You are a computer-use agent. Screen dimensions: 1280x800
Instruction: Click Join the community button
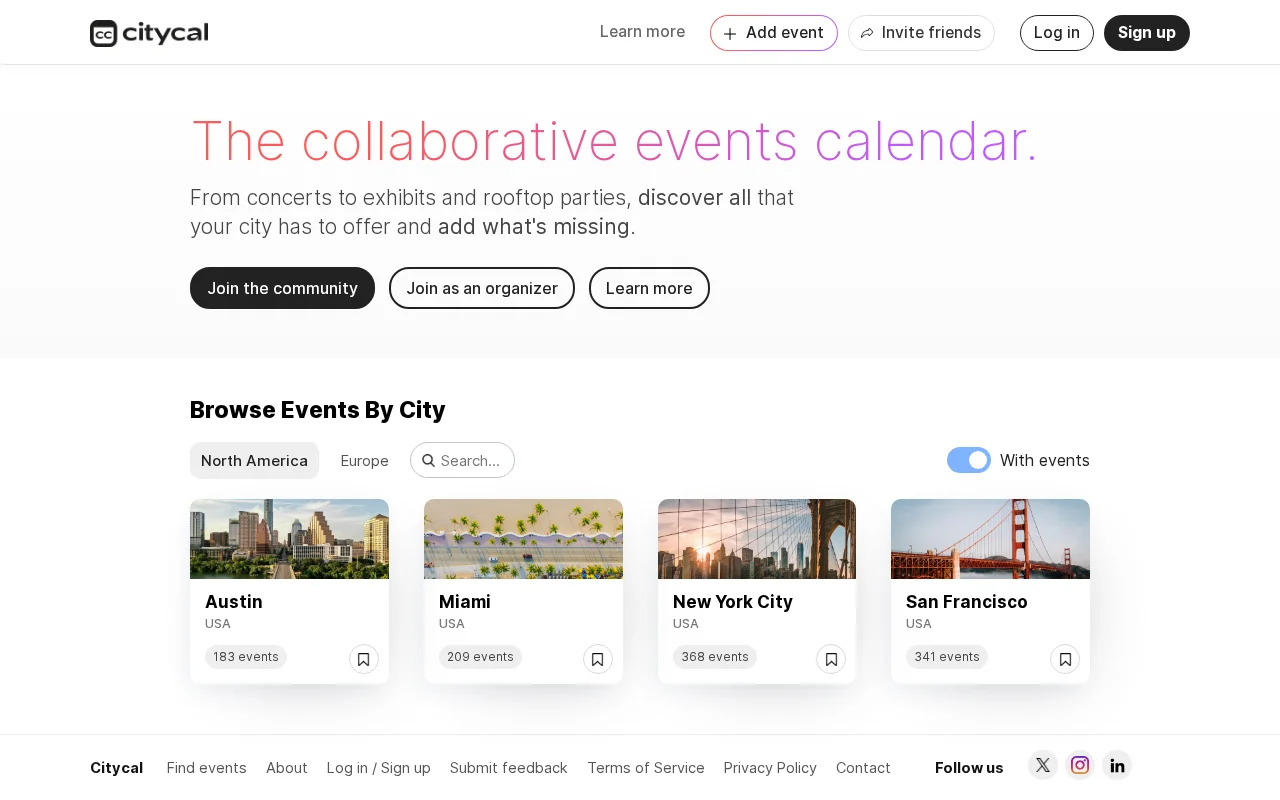282,288
